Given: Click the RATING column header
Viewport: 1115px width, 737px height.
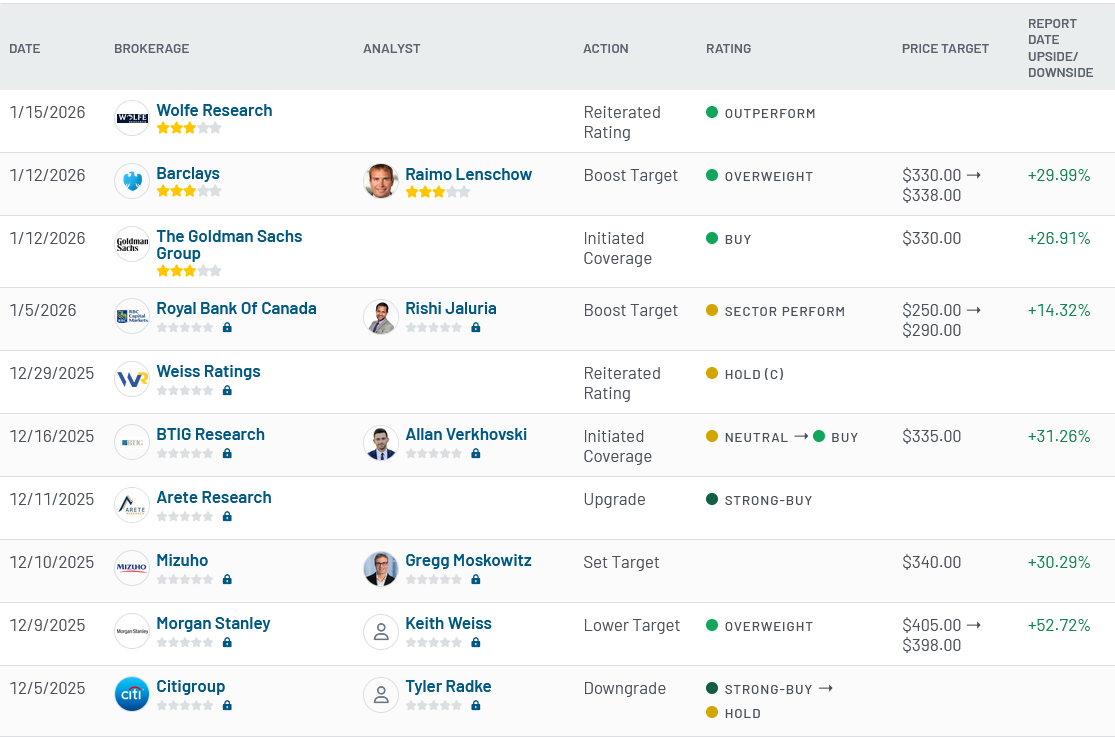Looking at the screenshot, I should pos(728,48).
